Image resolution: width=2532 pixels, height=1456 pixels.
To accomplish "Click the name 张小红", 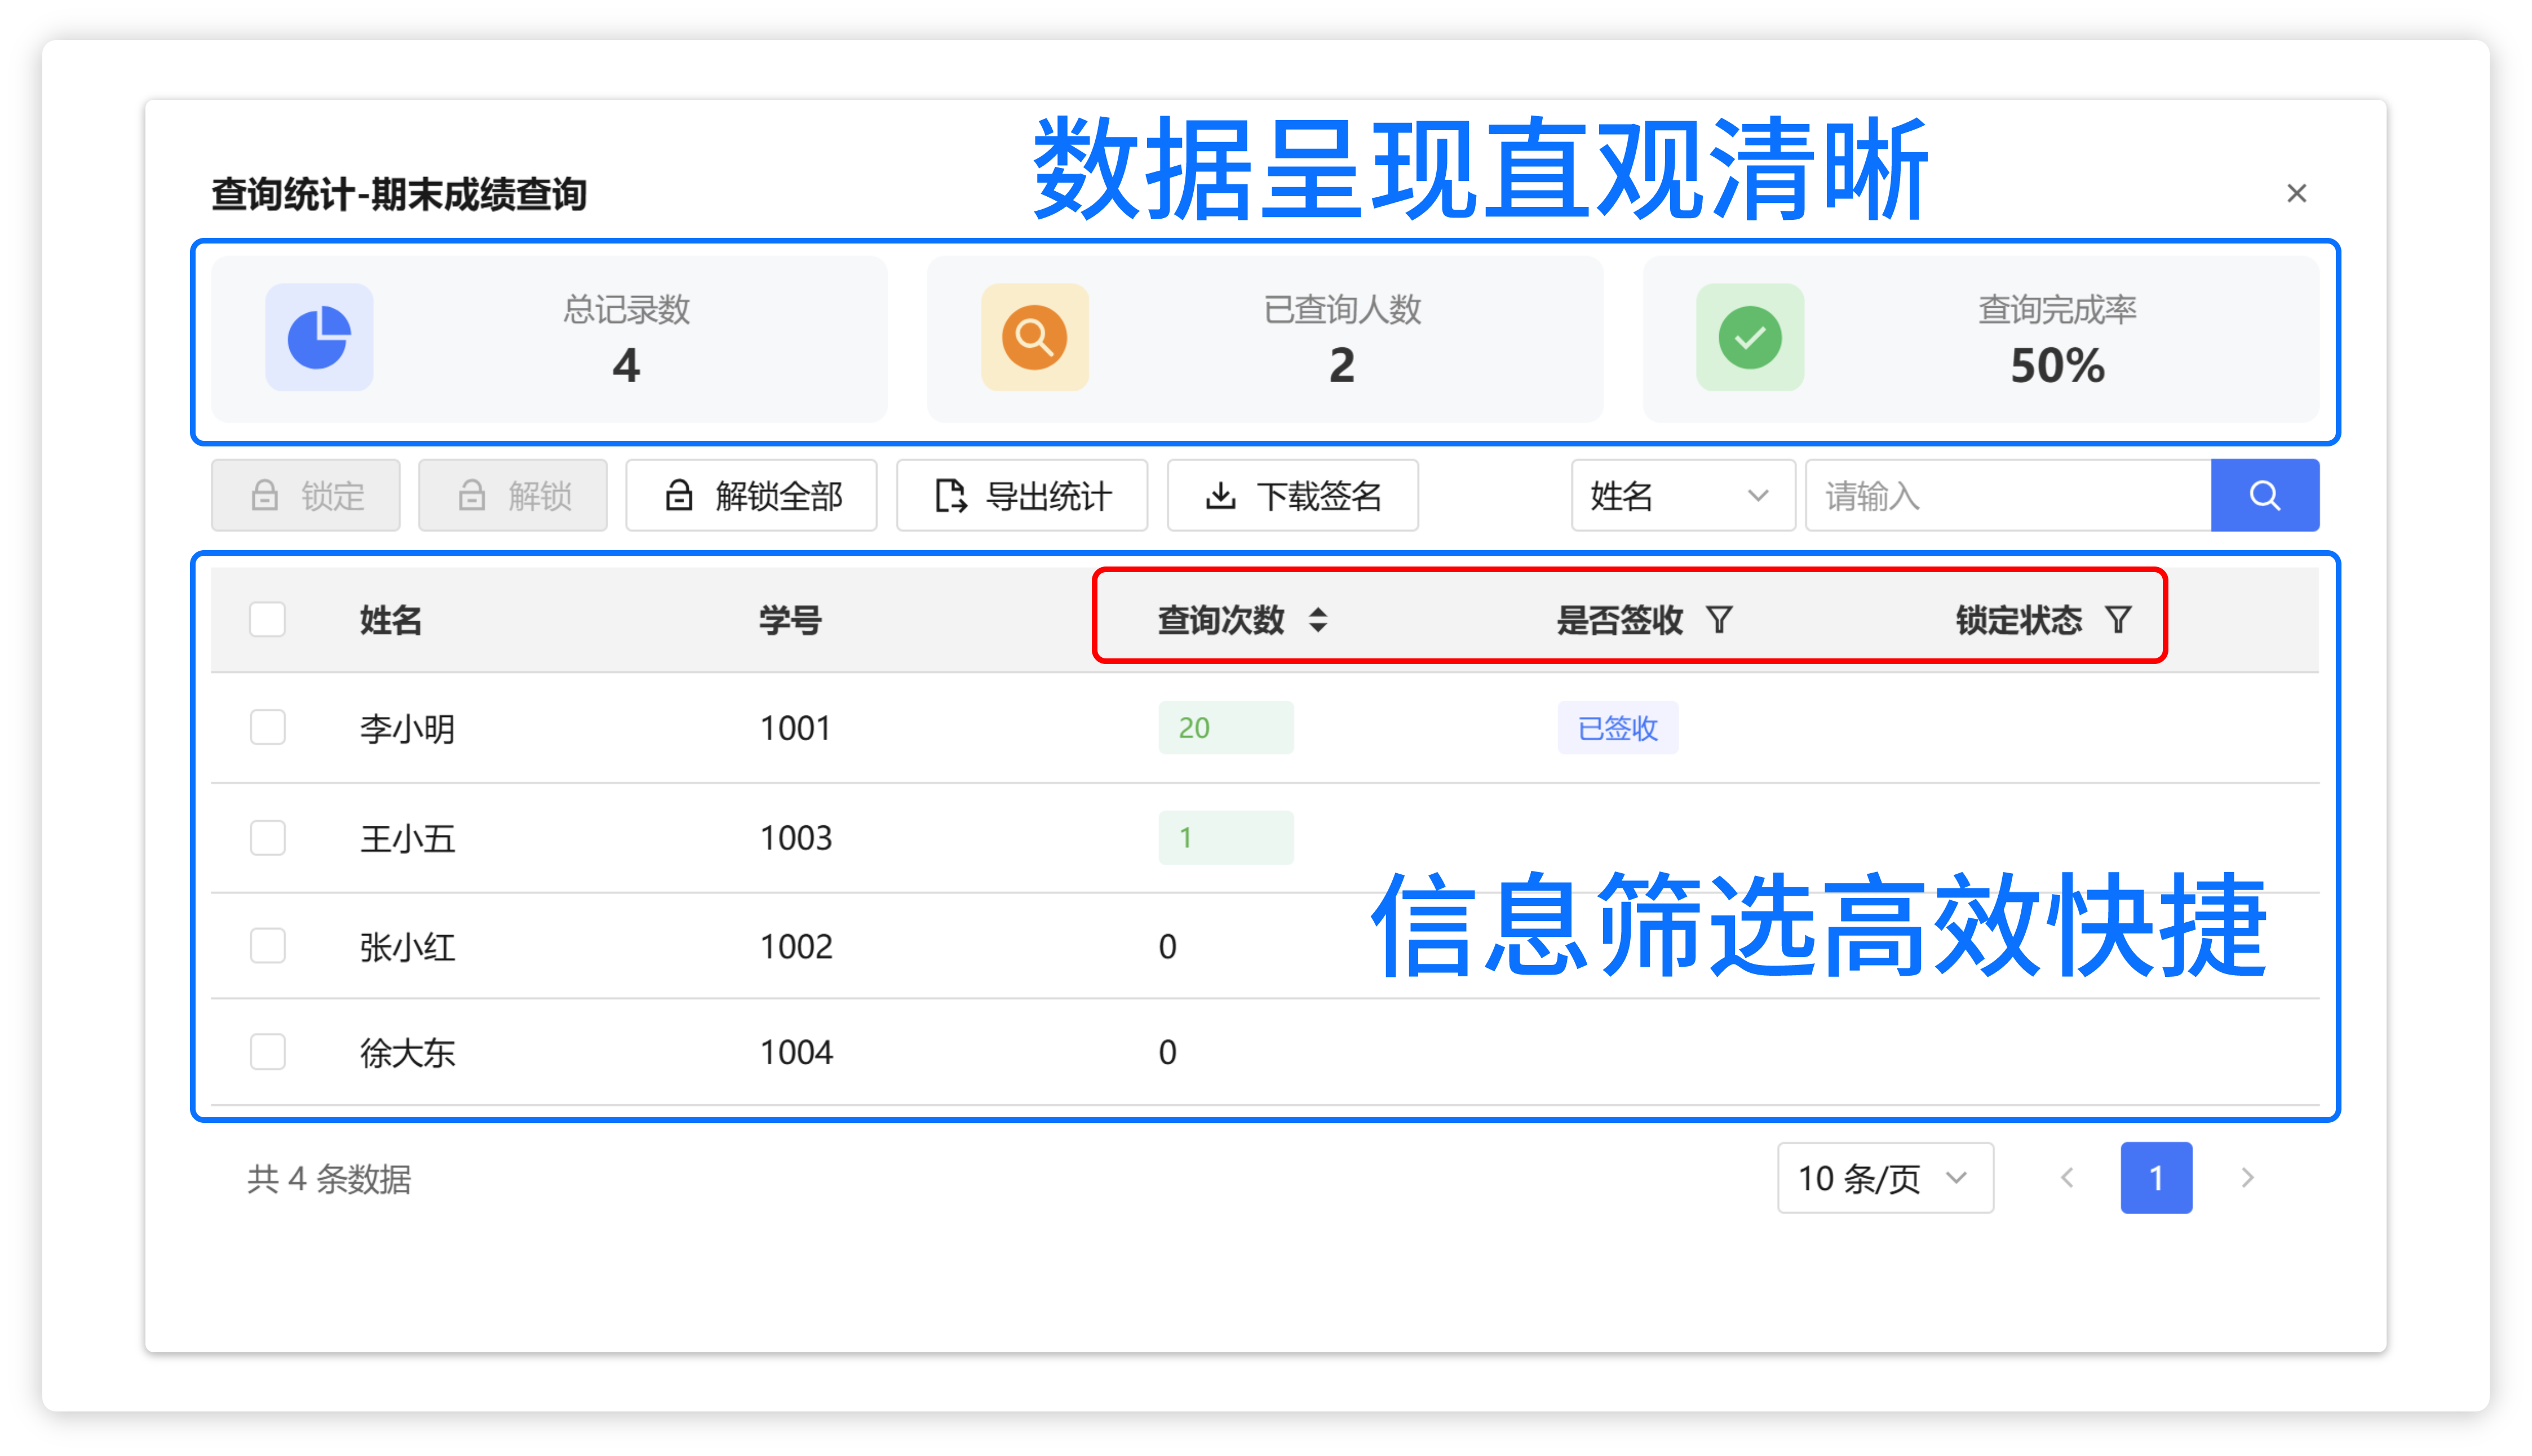I will coord(408,947).
